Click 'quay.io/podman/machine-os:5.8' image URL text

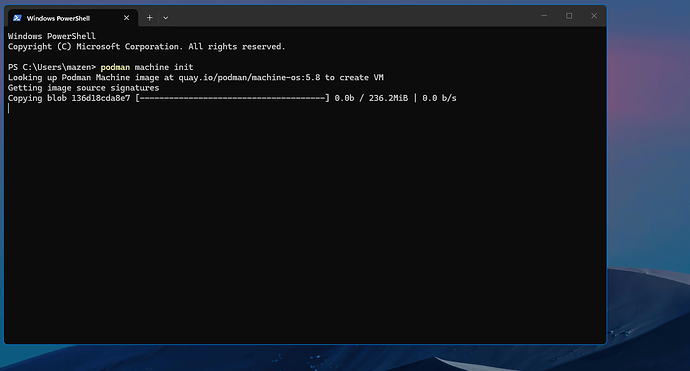coord(249,77)
